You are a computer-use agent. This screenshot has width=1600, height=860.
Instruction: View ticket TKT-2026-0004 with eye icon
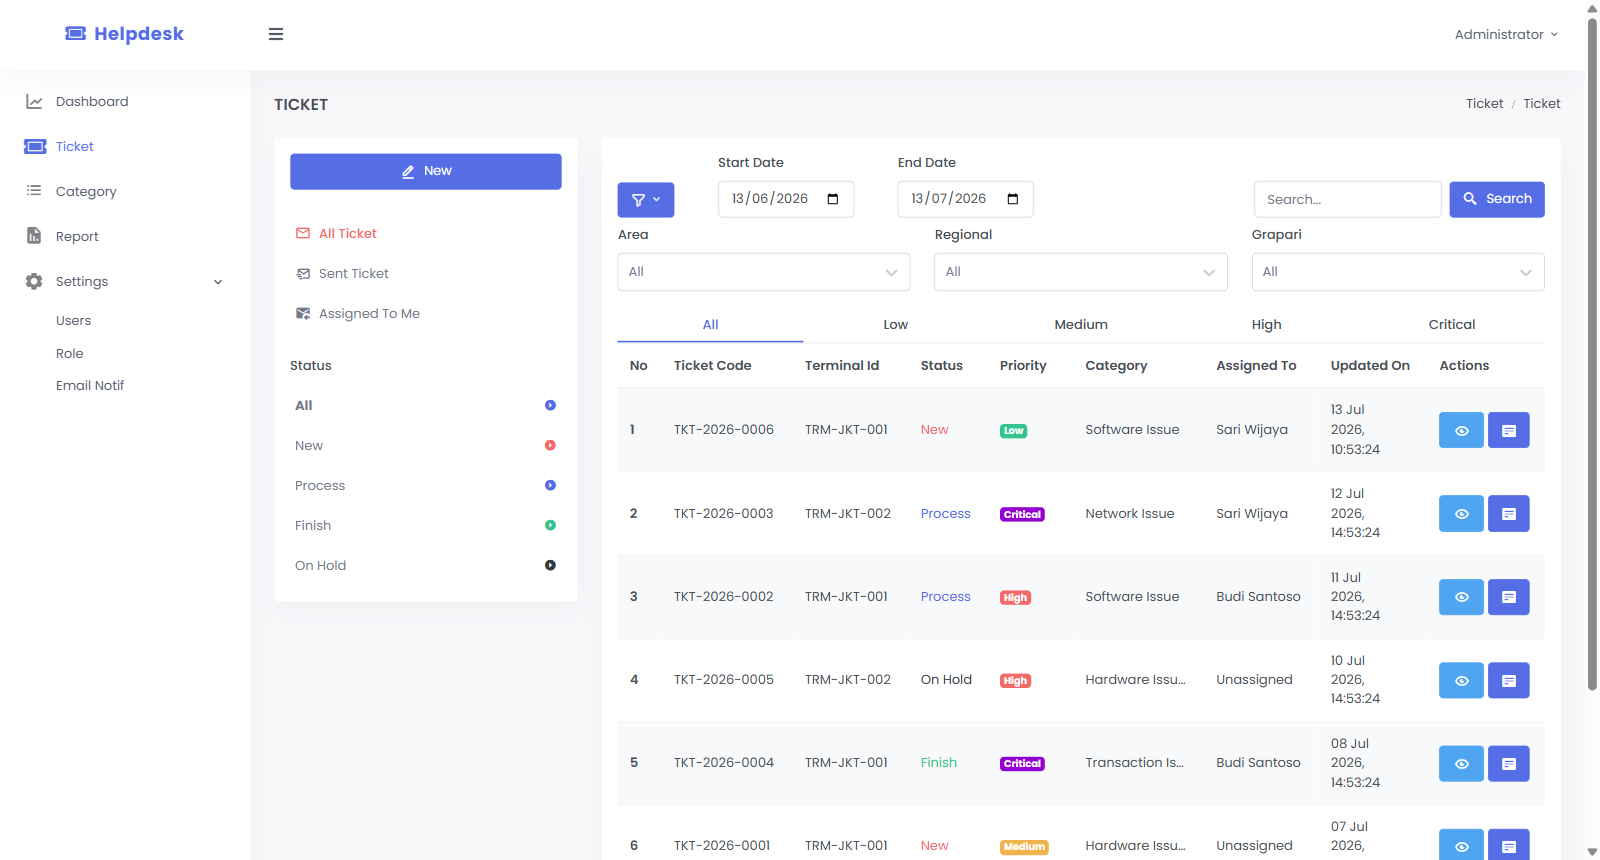tap(1461, 763)
